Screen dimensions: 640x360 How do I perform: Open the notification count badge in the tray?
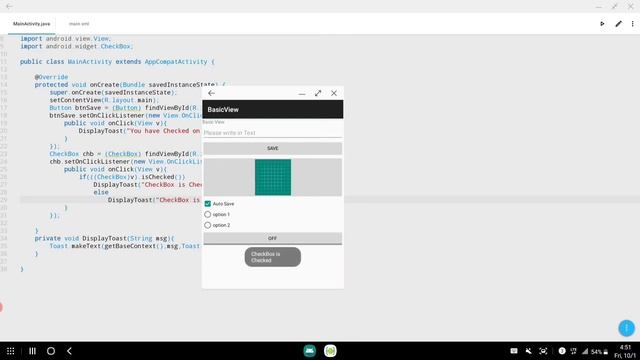[562, 351]
